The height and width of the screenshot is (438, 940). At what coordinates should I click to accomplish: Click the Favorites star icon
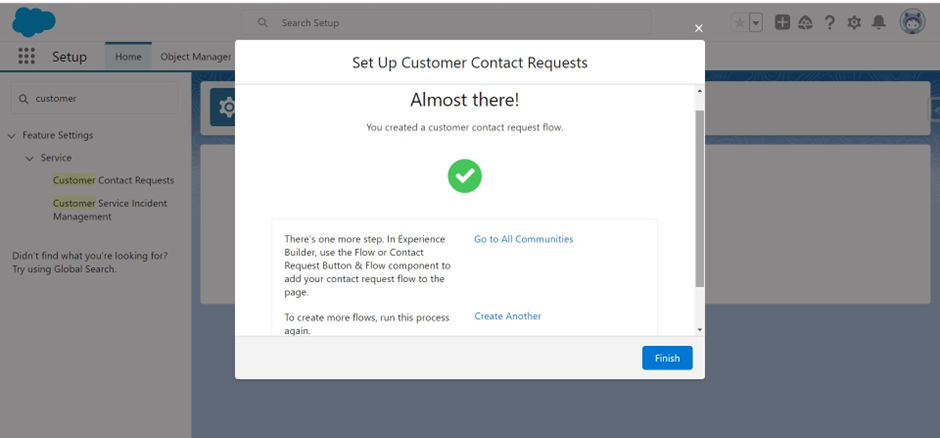pyautogui.click(x=740, y=23)
